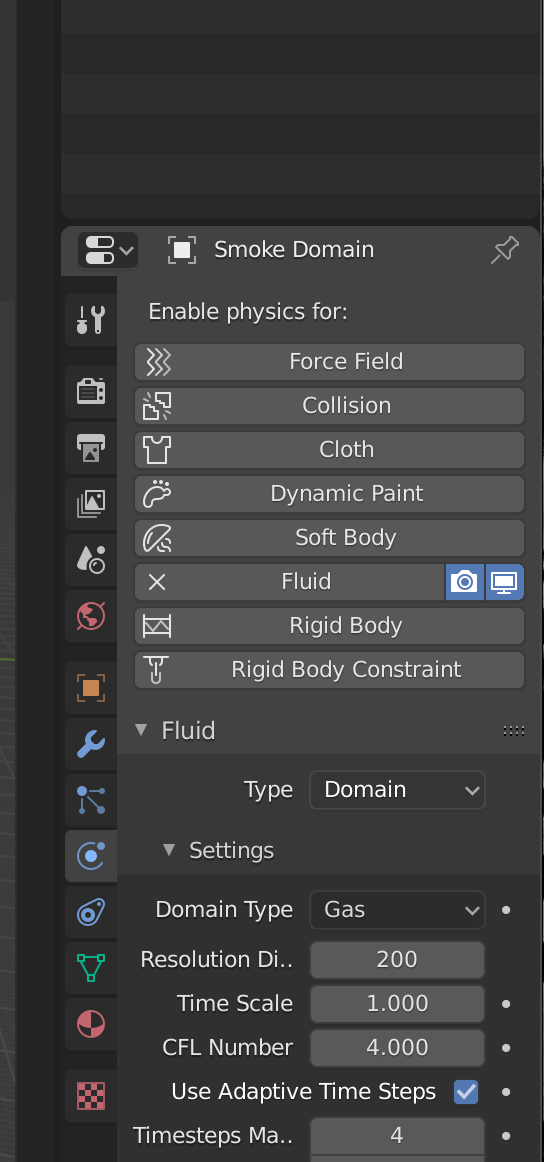Click the Time Scale 1.000 field
Screen dimensions: 544x1162
(x=397, y=1003)
